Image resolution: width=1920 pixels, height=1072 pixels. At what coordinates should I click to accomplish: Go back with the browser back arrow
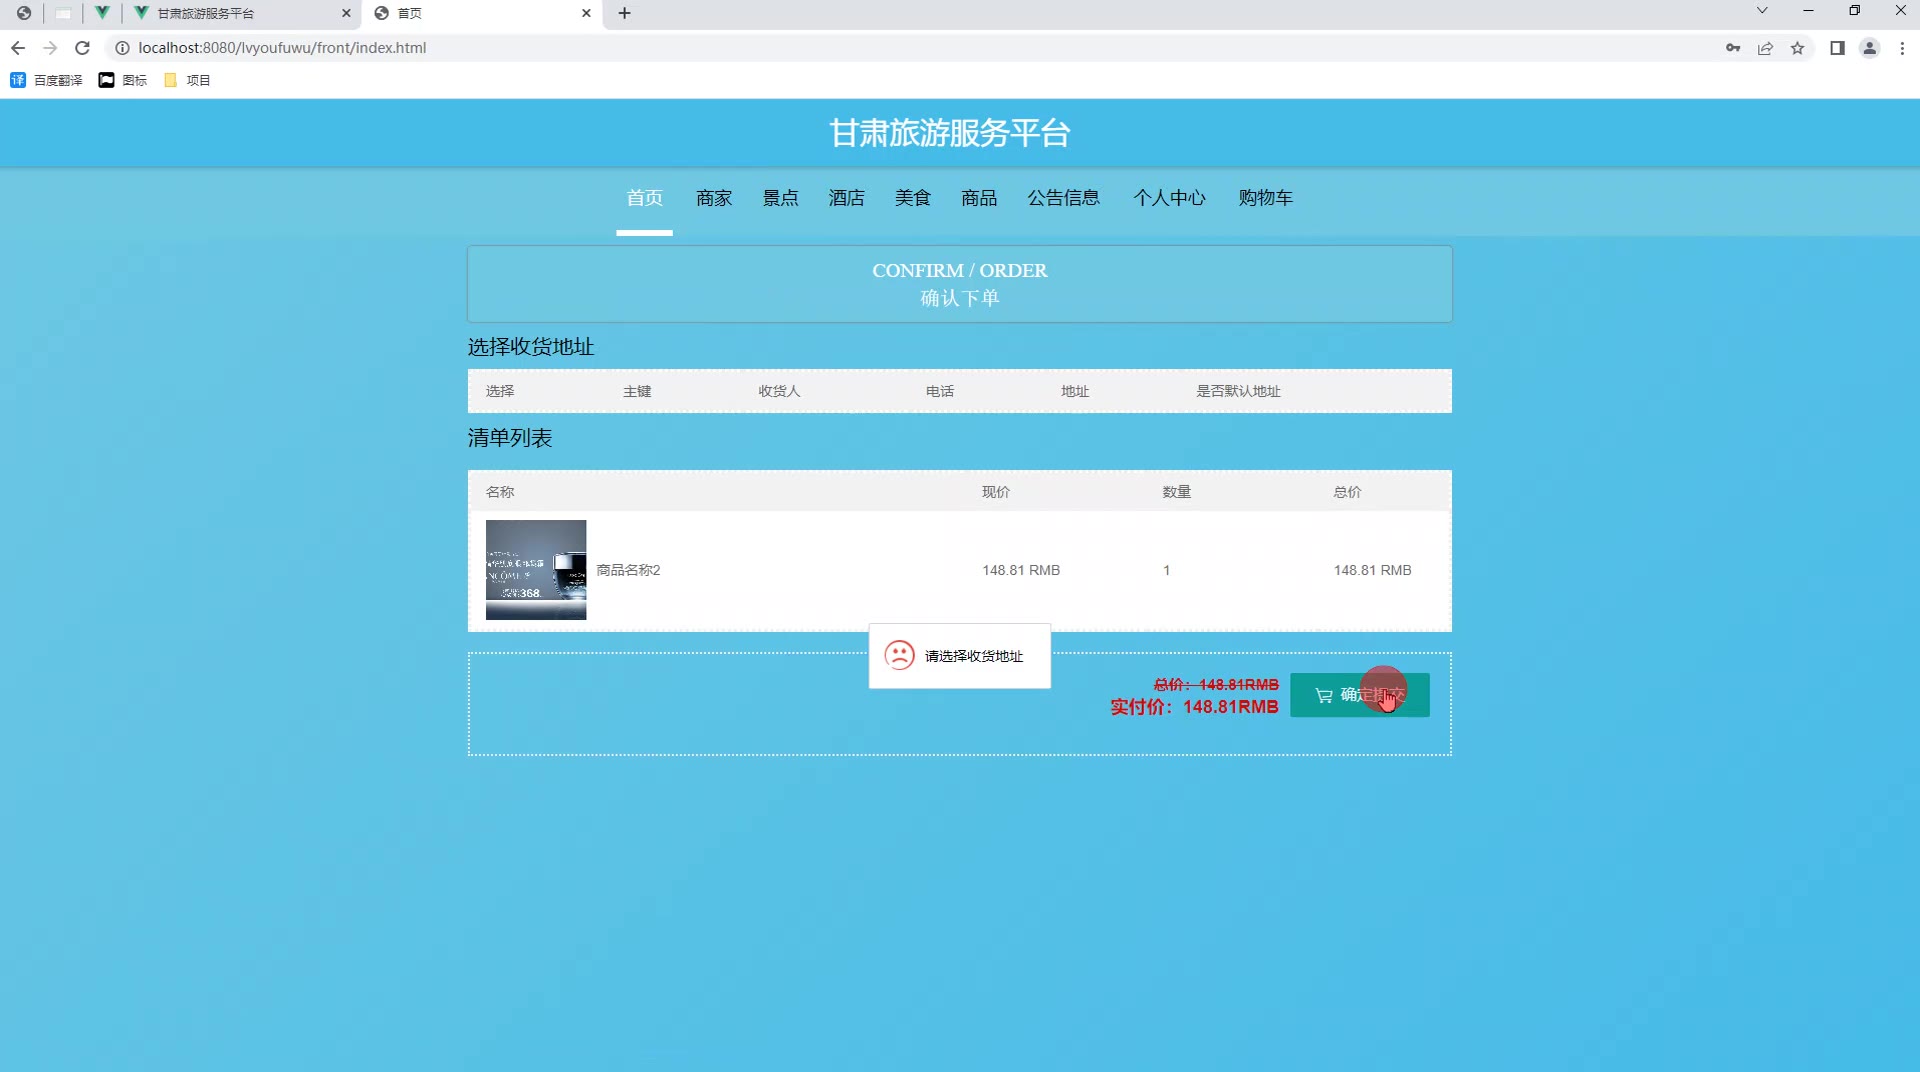[x=18, y=48]
